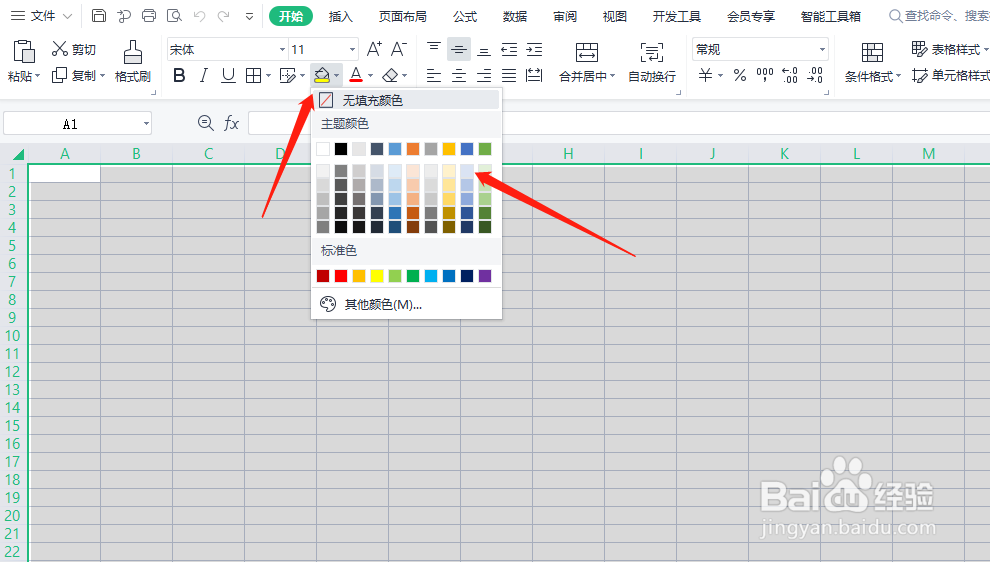Click the Print icon in quick toolbar

[x=149, y=16]
